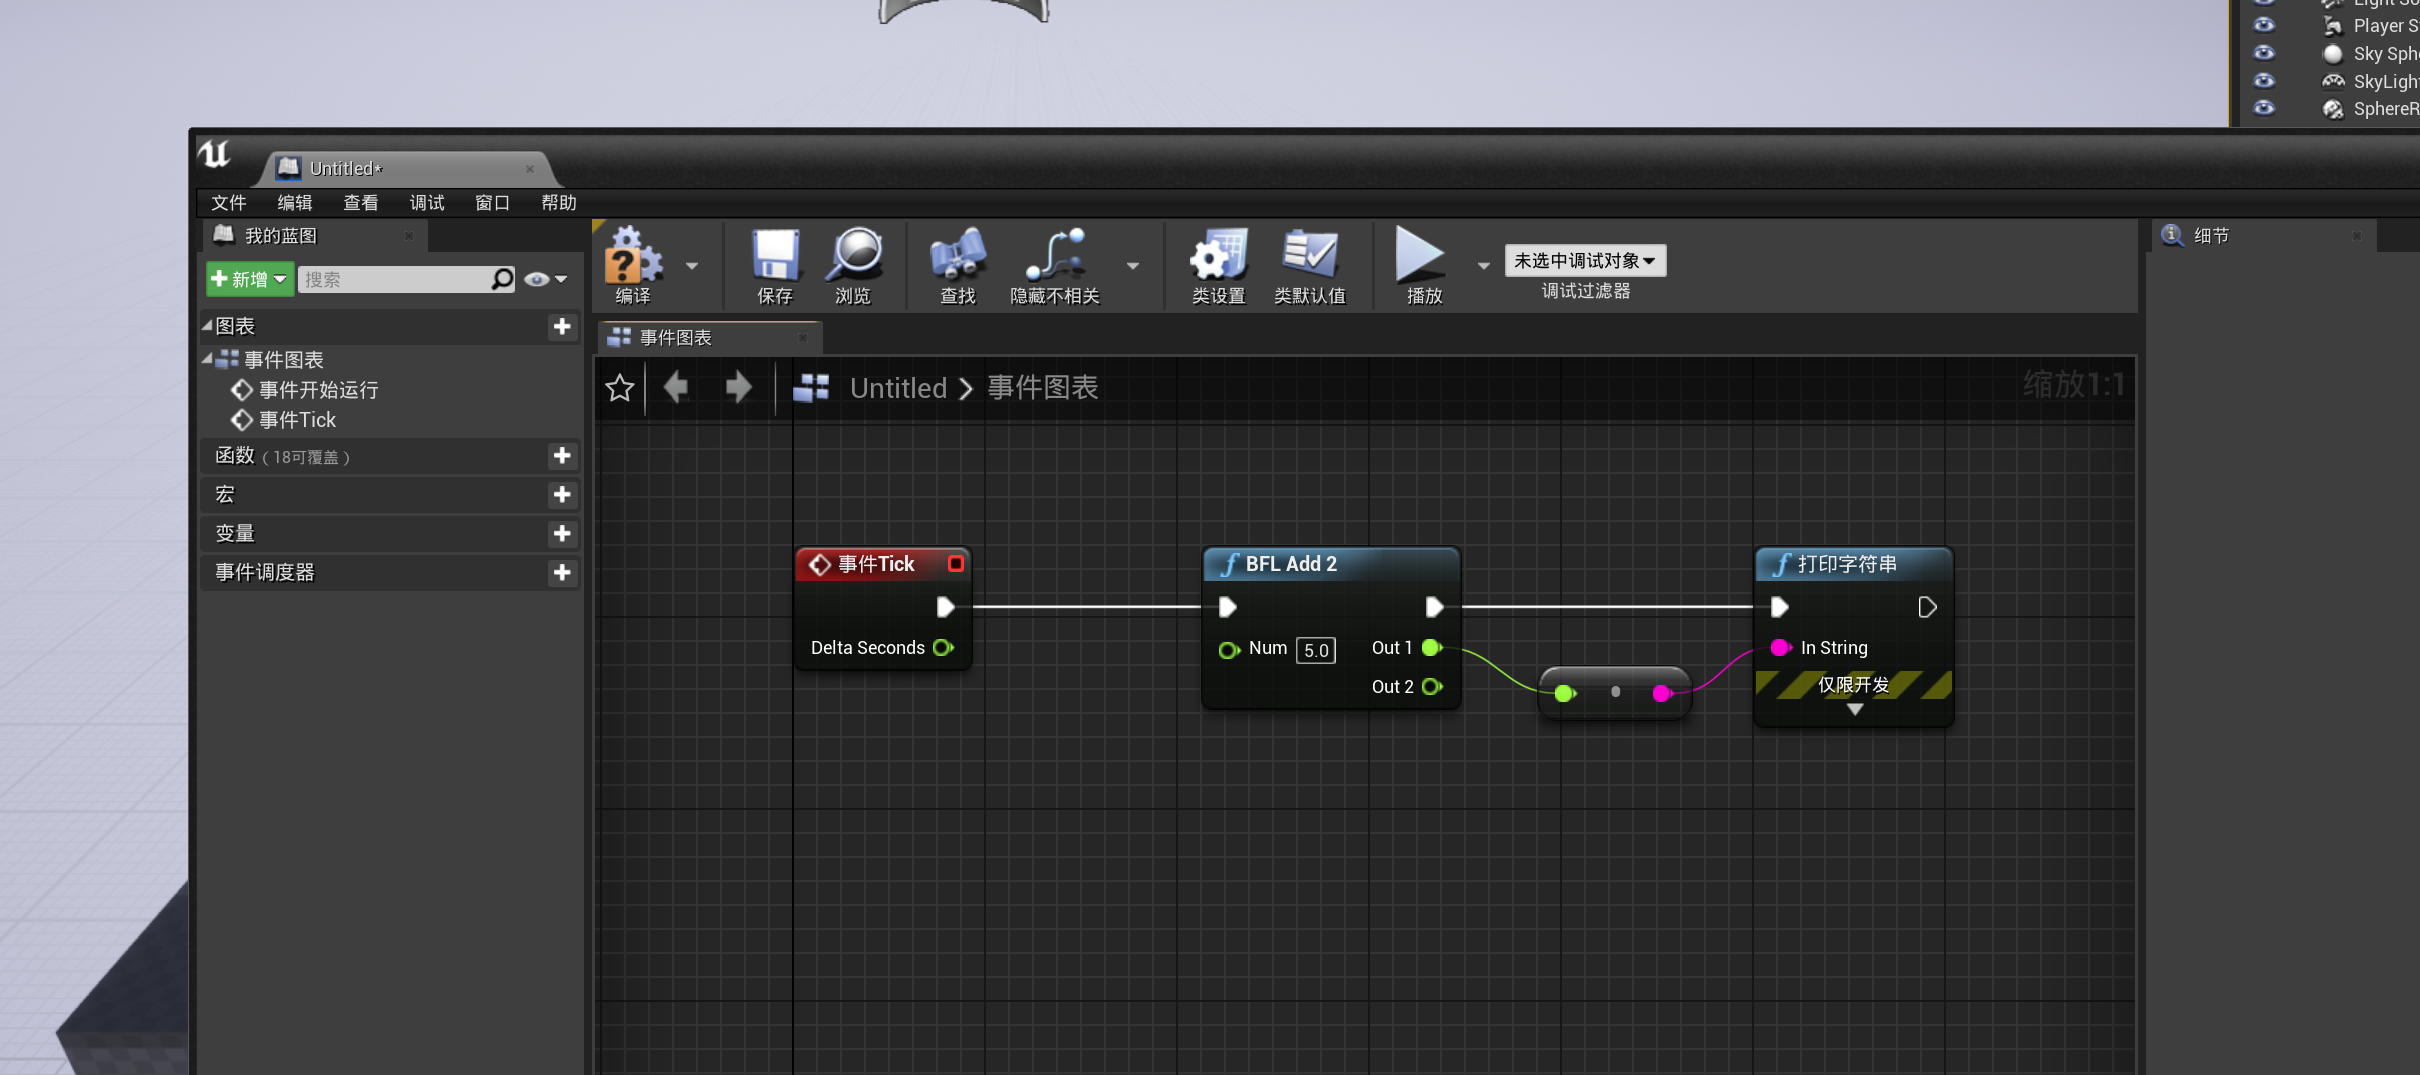The width and height of the screenshot is (2420, 1075).
Task: Add new variable with 变量 plus button
Action: pos(562,533)
